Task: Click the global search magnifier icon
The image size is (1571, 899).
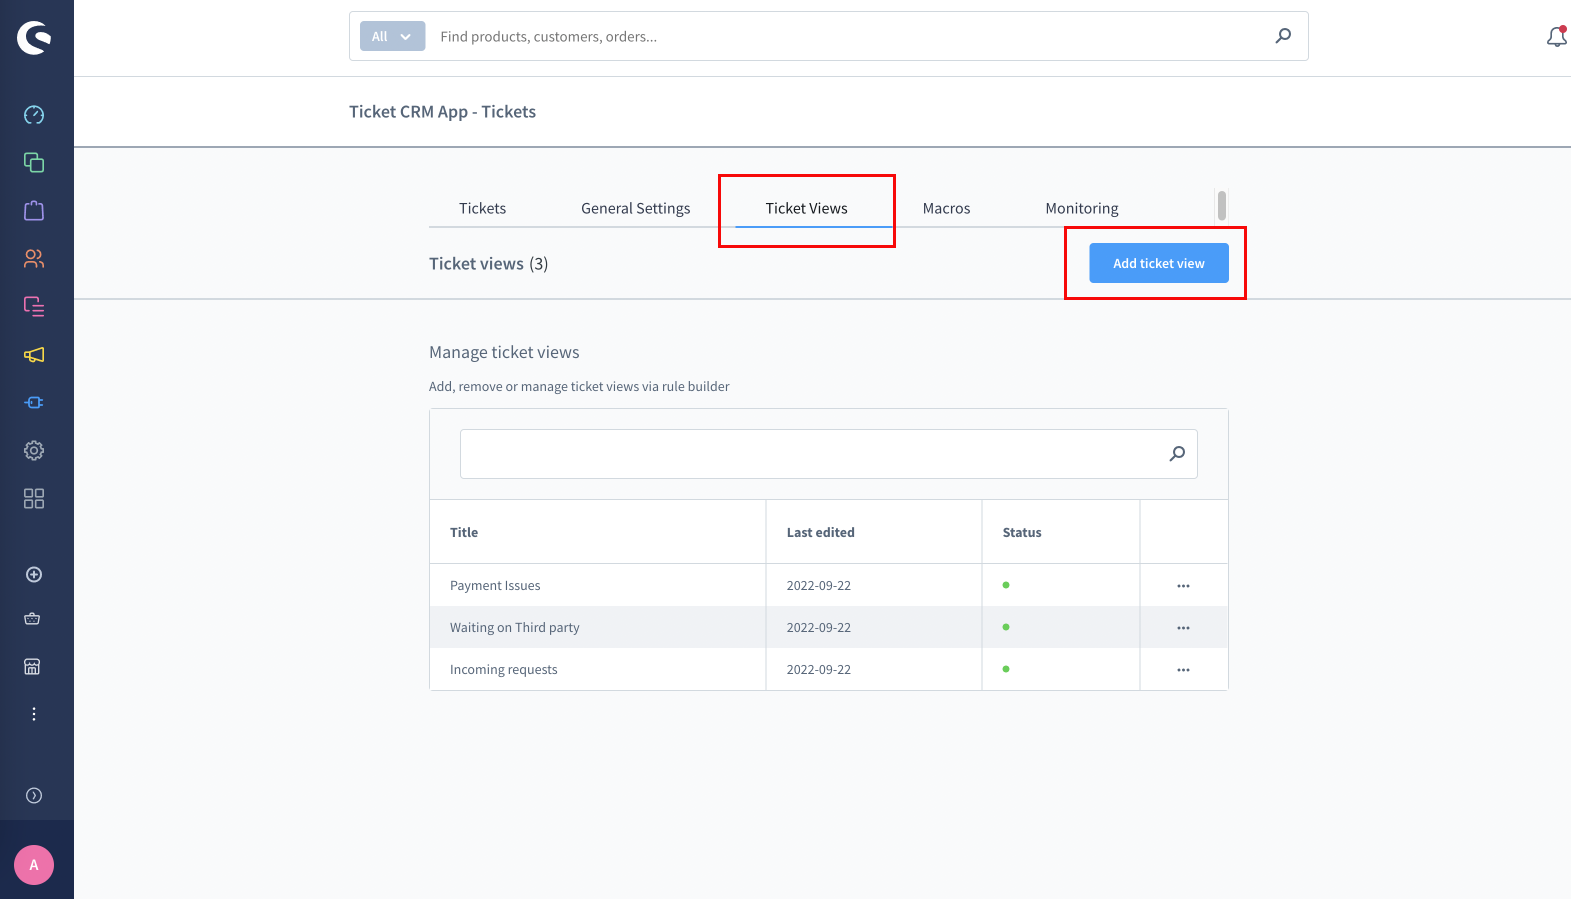Action: (x=1283, y=36)
